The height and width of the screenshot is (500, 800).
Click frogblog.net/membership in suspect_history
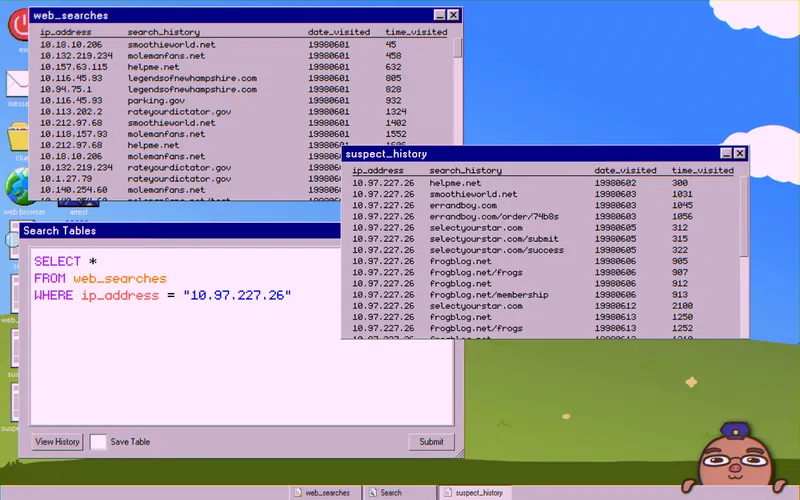coord(489,295)
